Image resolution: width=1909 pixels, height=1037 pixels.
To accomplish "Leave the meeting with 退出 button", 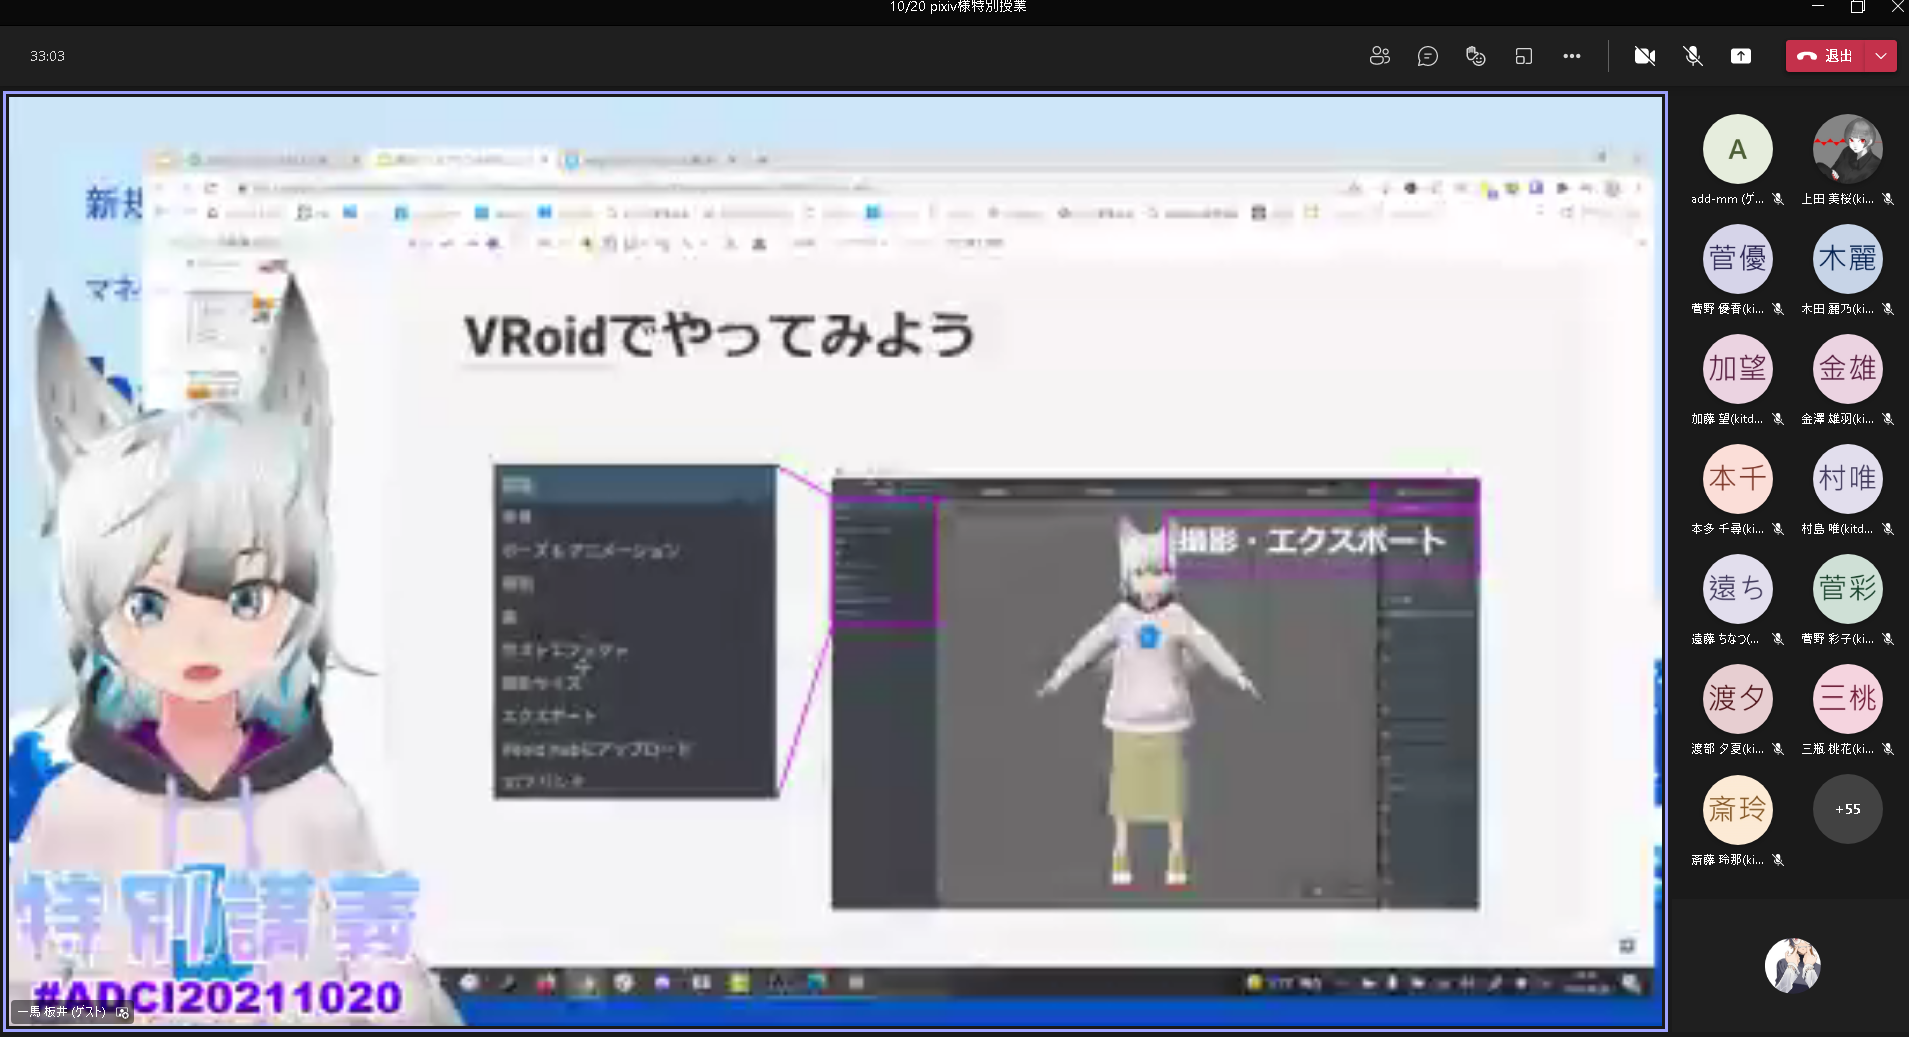I will point(1826,56).
